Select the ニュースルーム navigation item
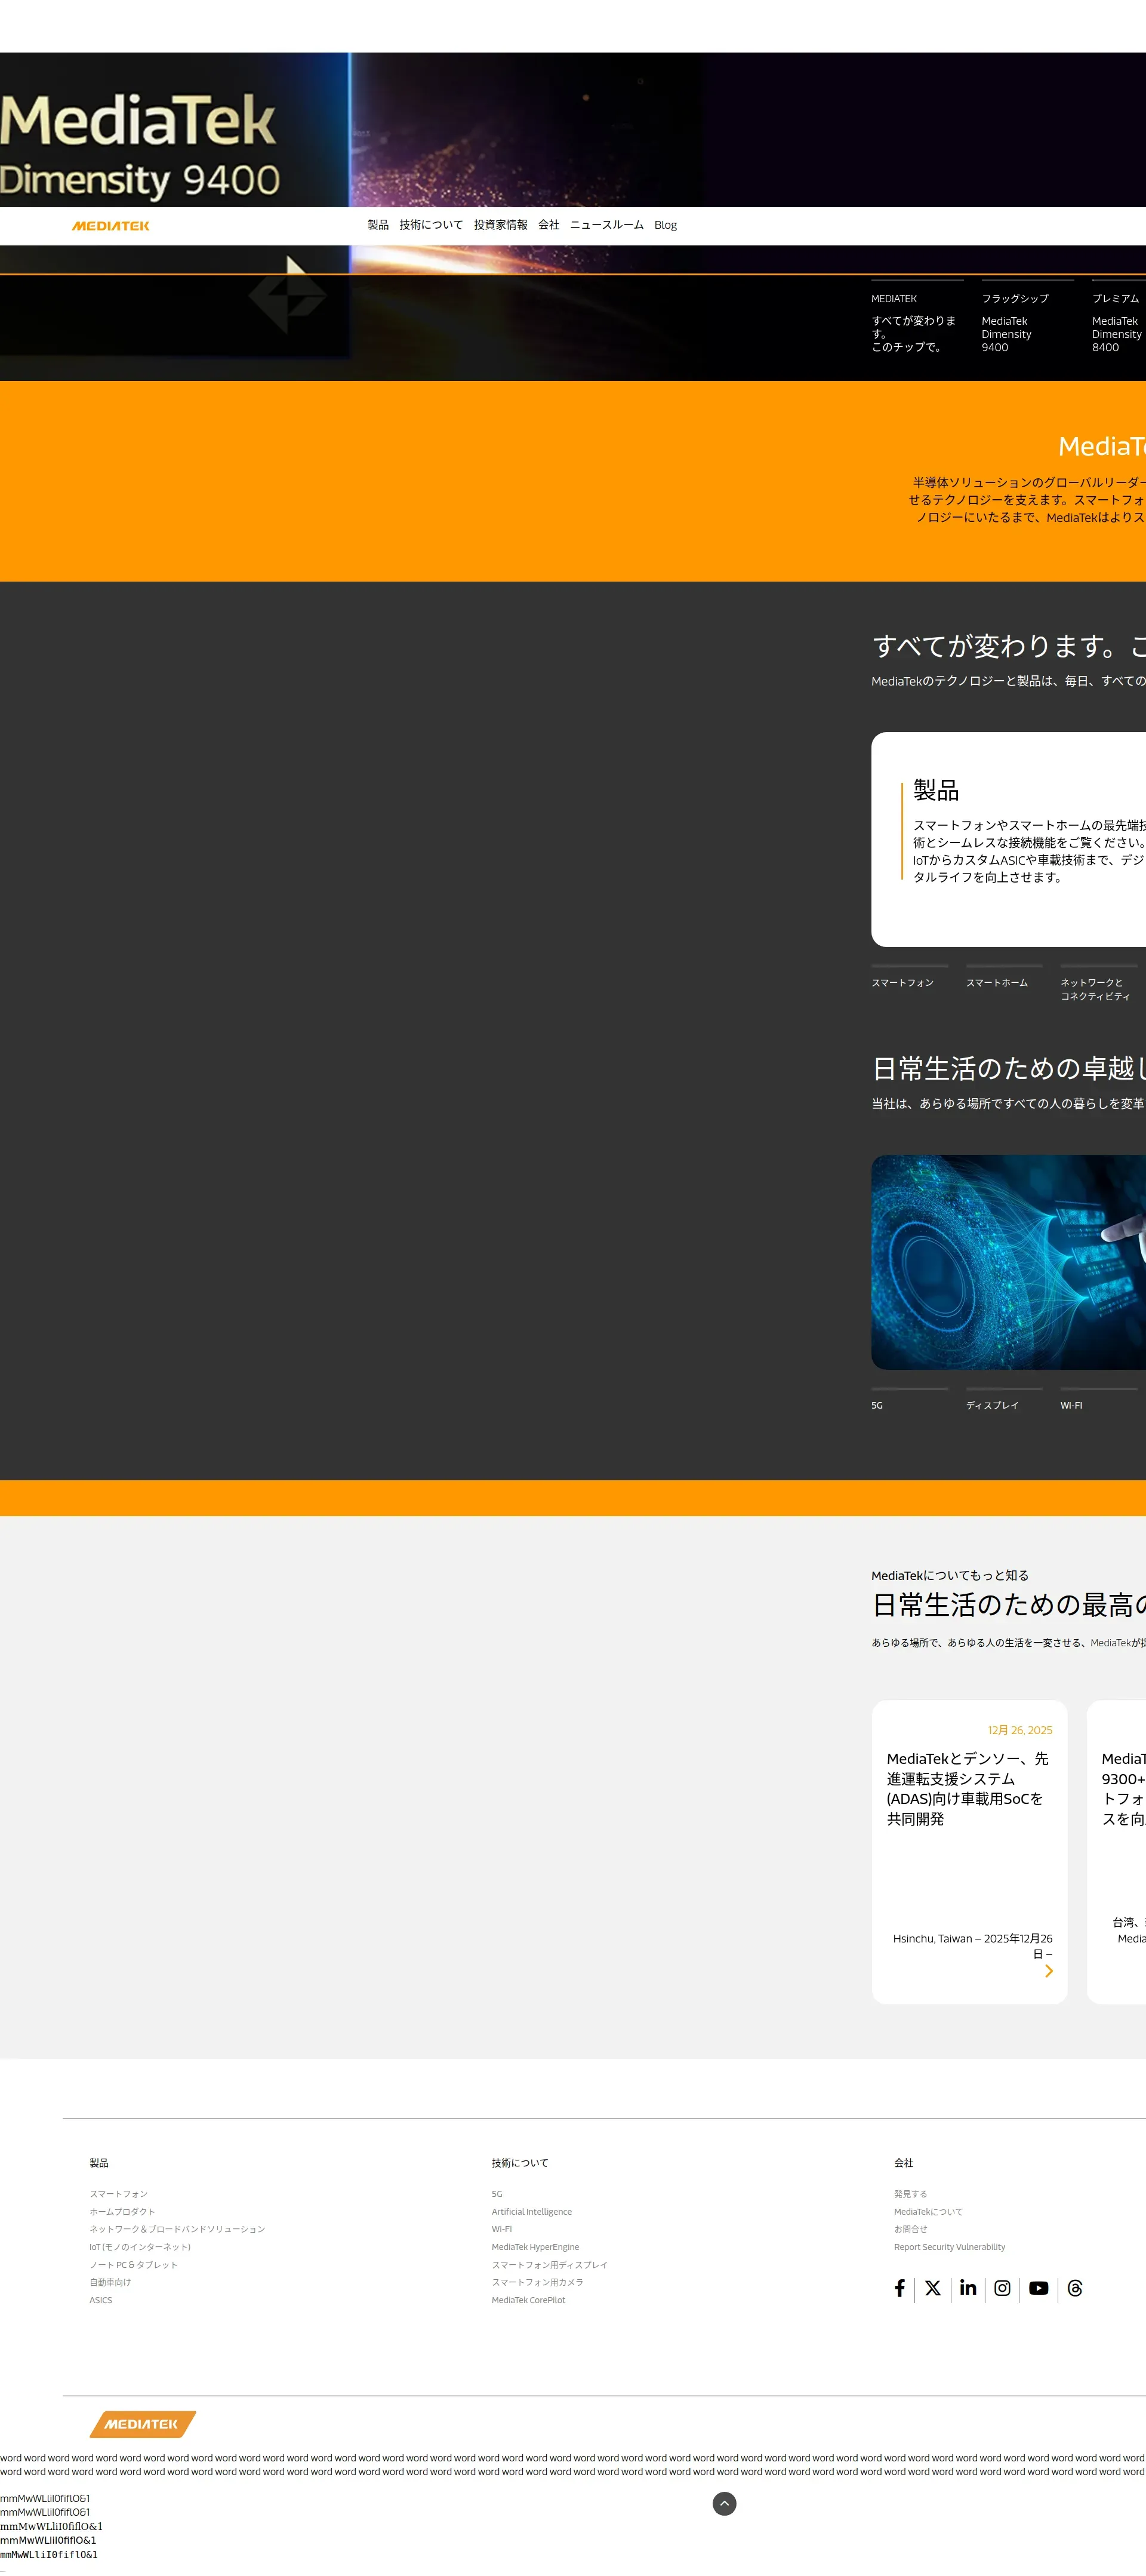Viewport: 1146px width, 2576px height. (x=606, y=225)
